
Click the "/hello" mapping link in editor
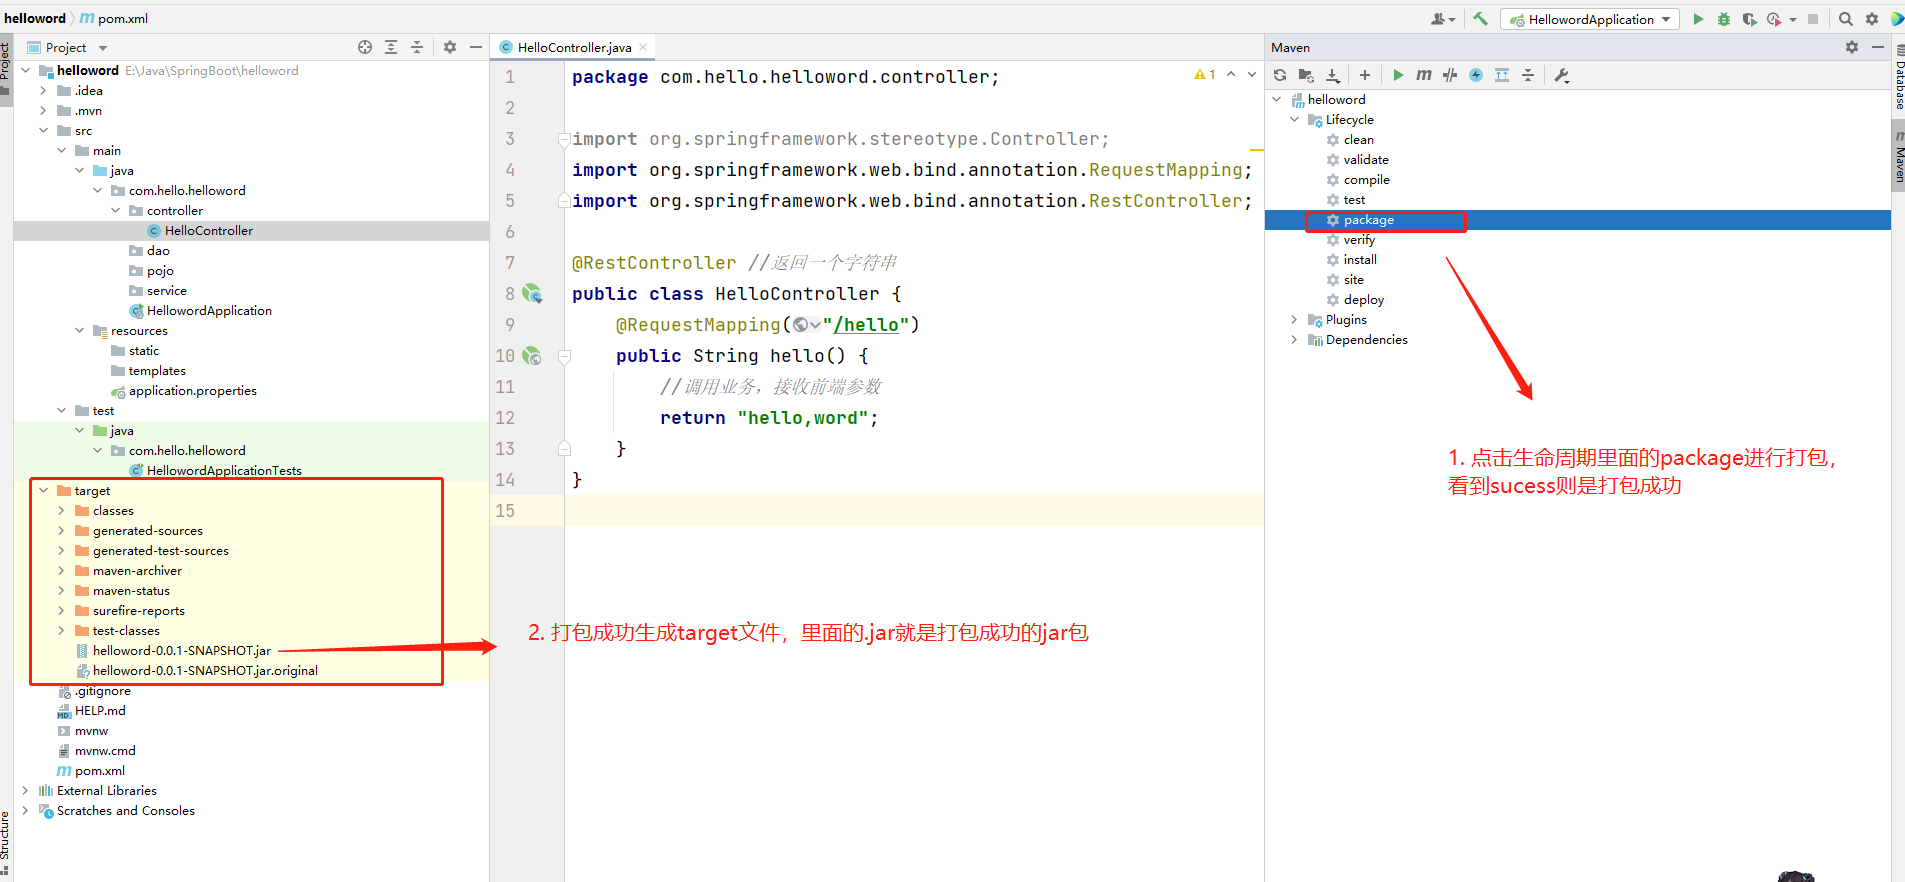(x=865, y=325)
